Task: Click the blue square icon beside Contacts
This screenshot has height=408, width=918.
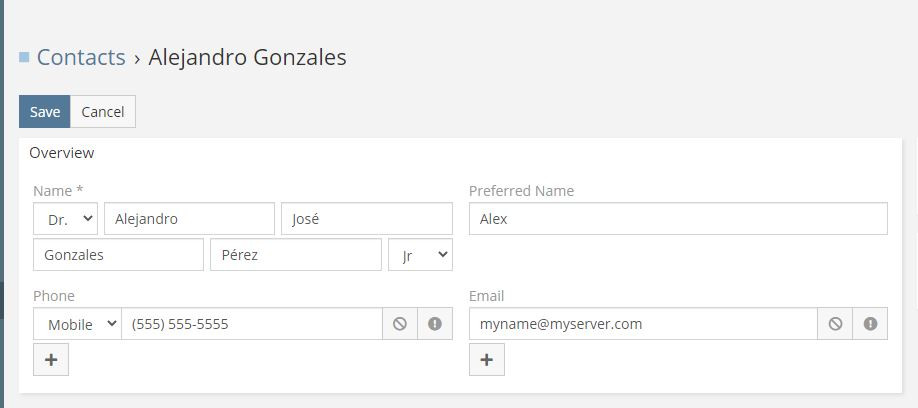Action: pyautogui.click(x=24, y=57)
